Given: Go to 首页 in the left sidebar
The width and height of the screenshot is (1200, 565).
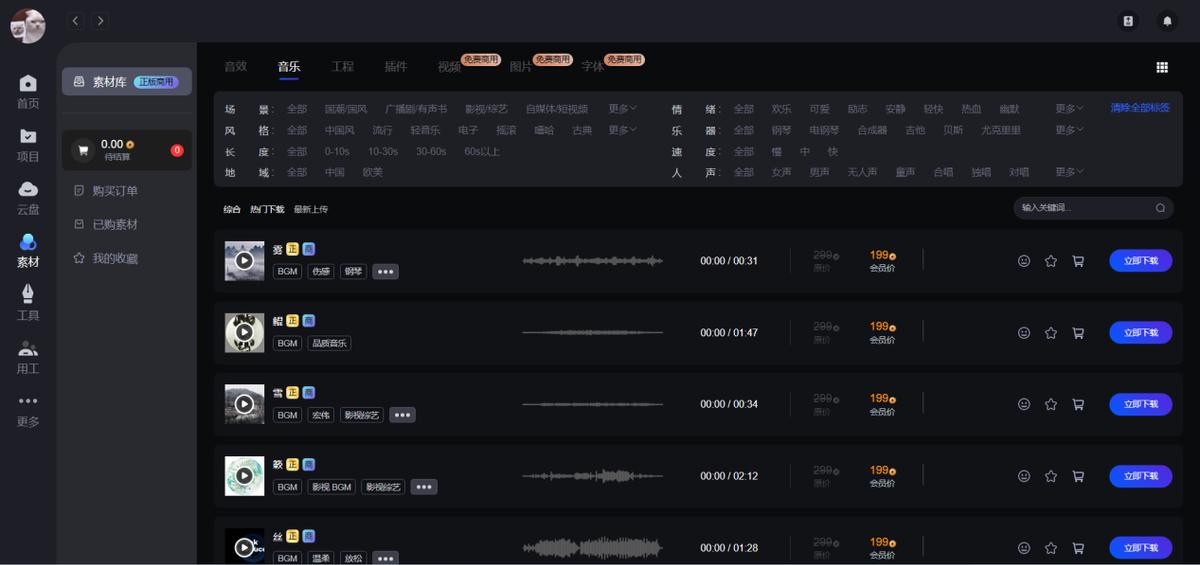Looking at the screenshot, I should pyautogui.click(x=28, y=92).
